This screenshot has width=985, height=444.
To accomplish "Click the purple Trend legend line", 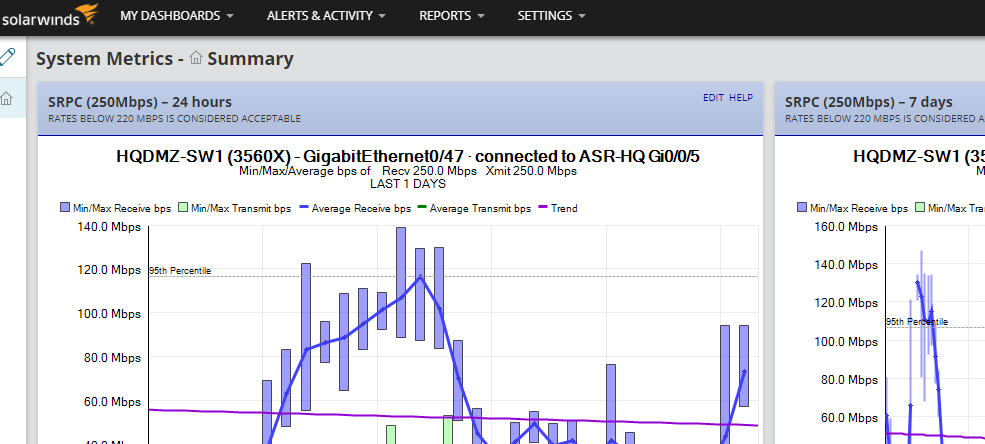I will click(x=542, y=208).
